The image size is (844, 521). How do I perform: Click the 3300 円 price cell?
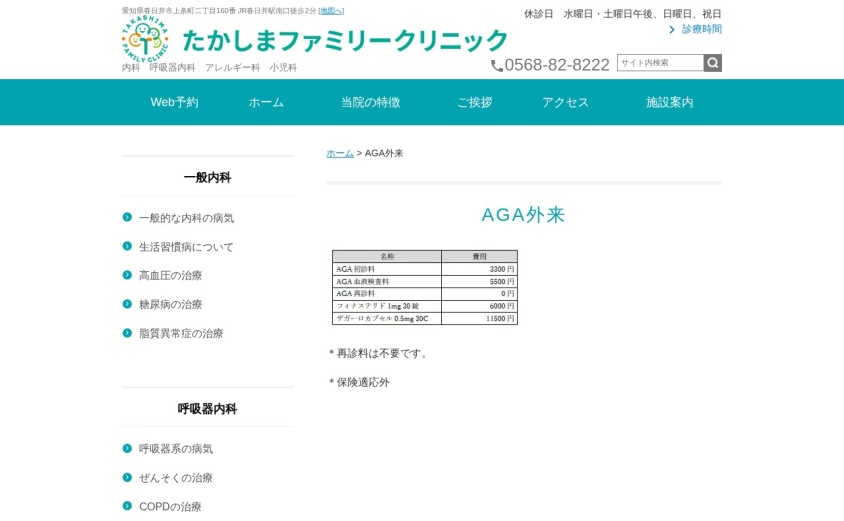click(480, 269)
